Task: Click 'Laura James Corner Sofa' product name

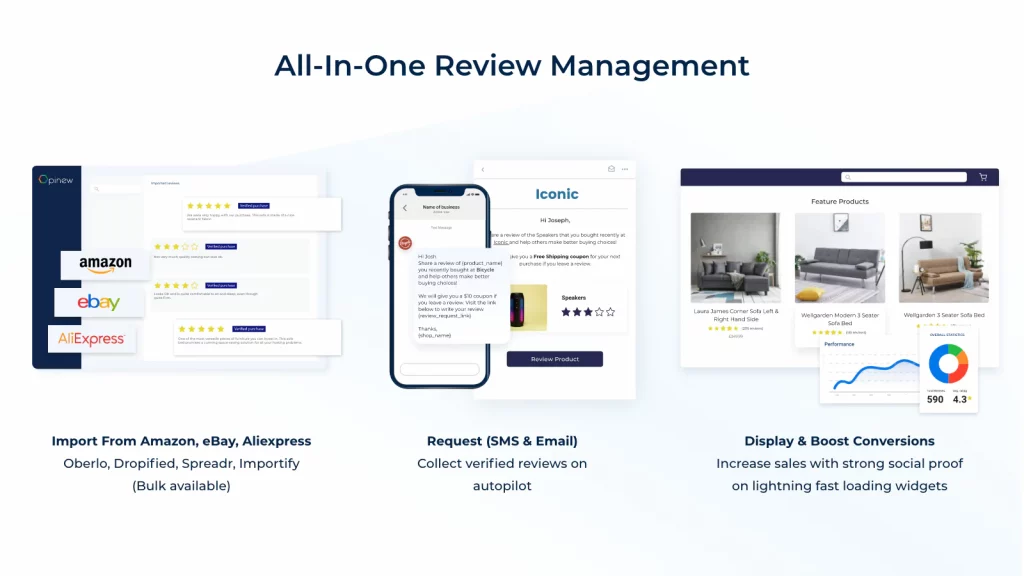Action: point(735,315)
